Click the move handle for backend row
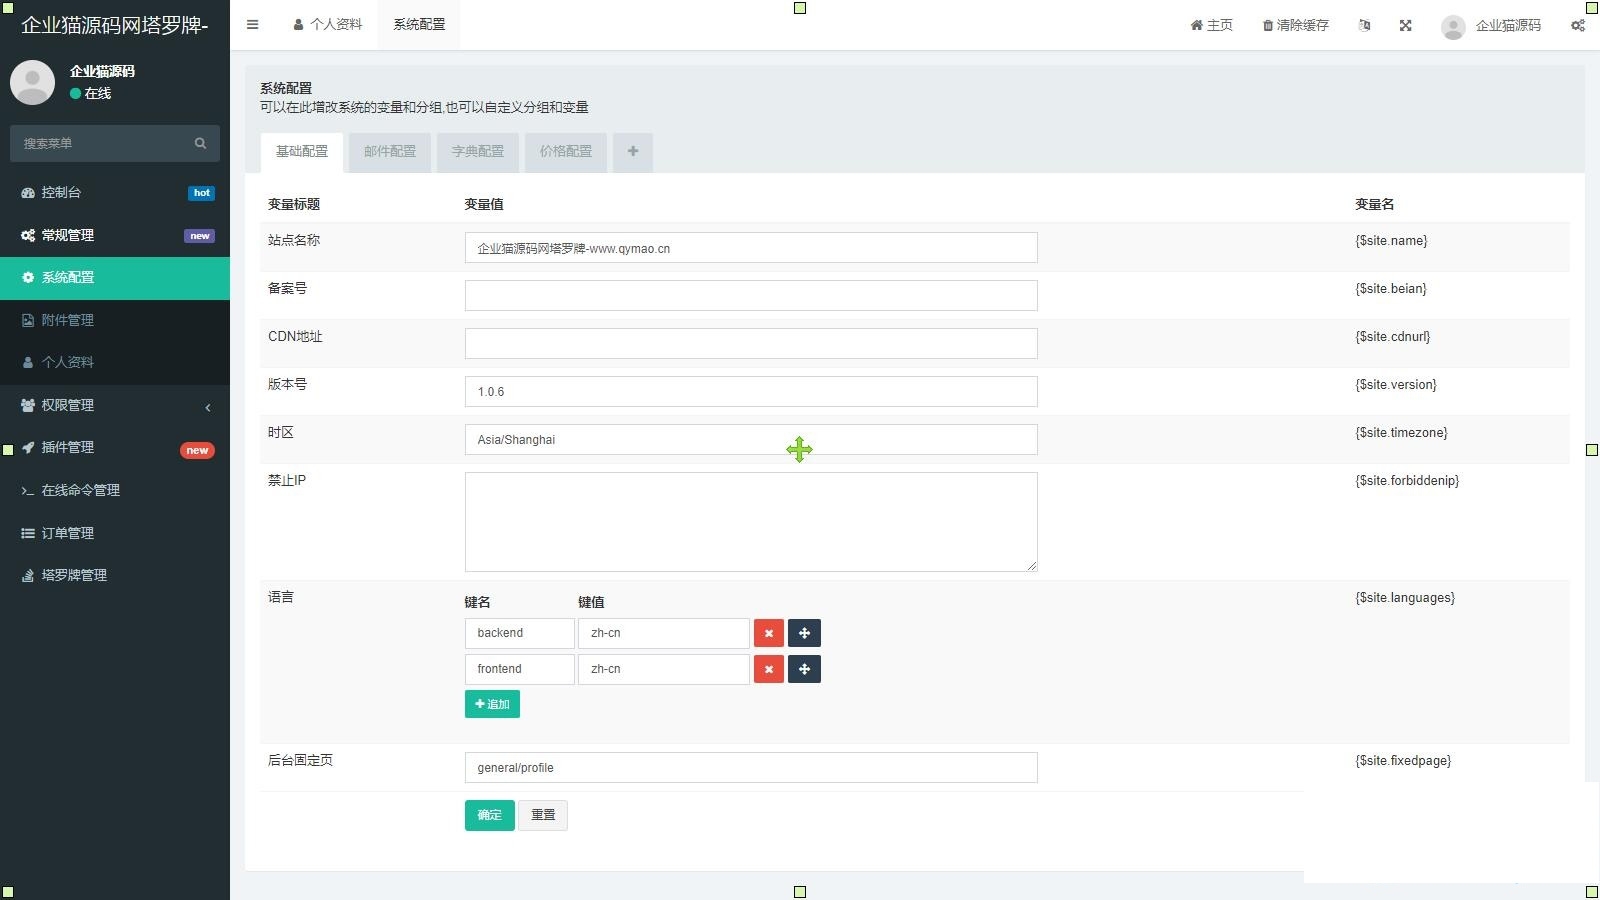Screen dimensions: 1600x900 [x=804, y=633]
